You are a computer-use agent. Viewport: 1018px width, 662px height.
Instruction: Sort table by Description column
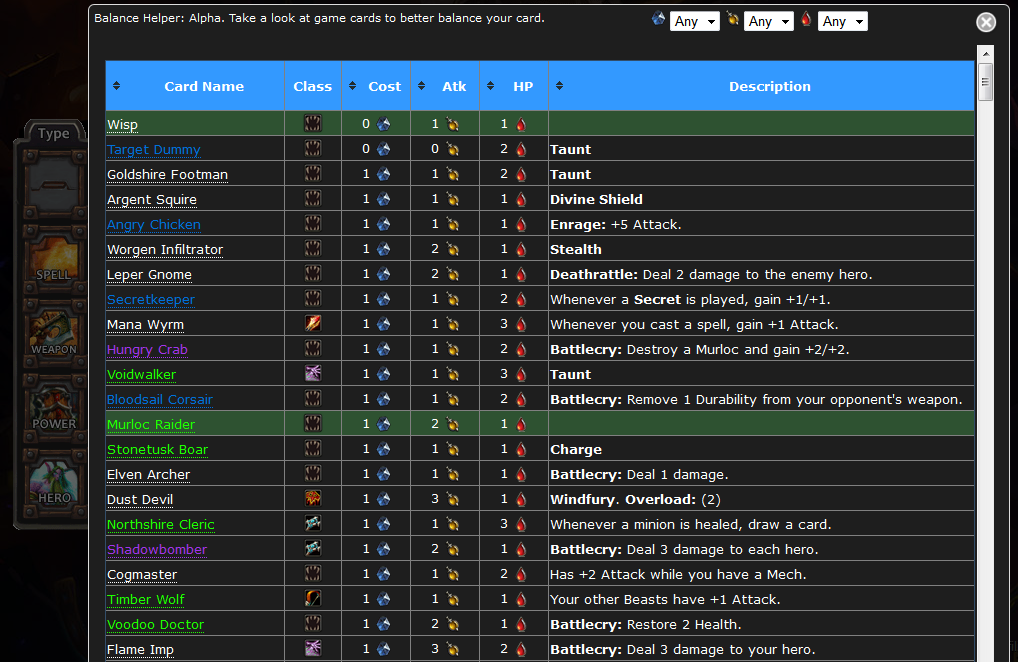pyautogui.click(x=559, y=86)
